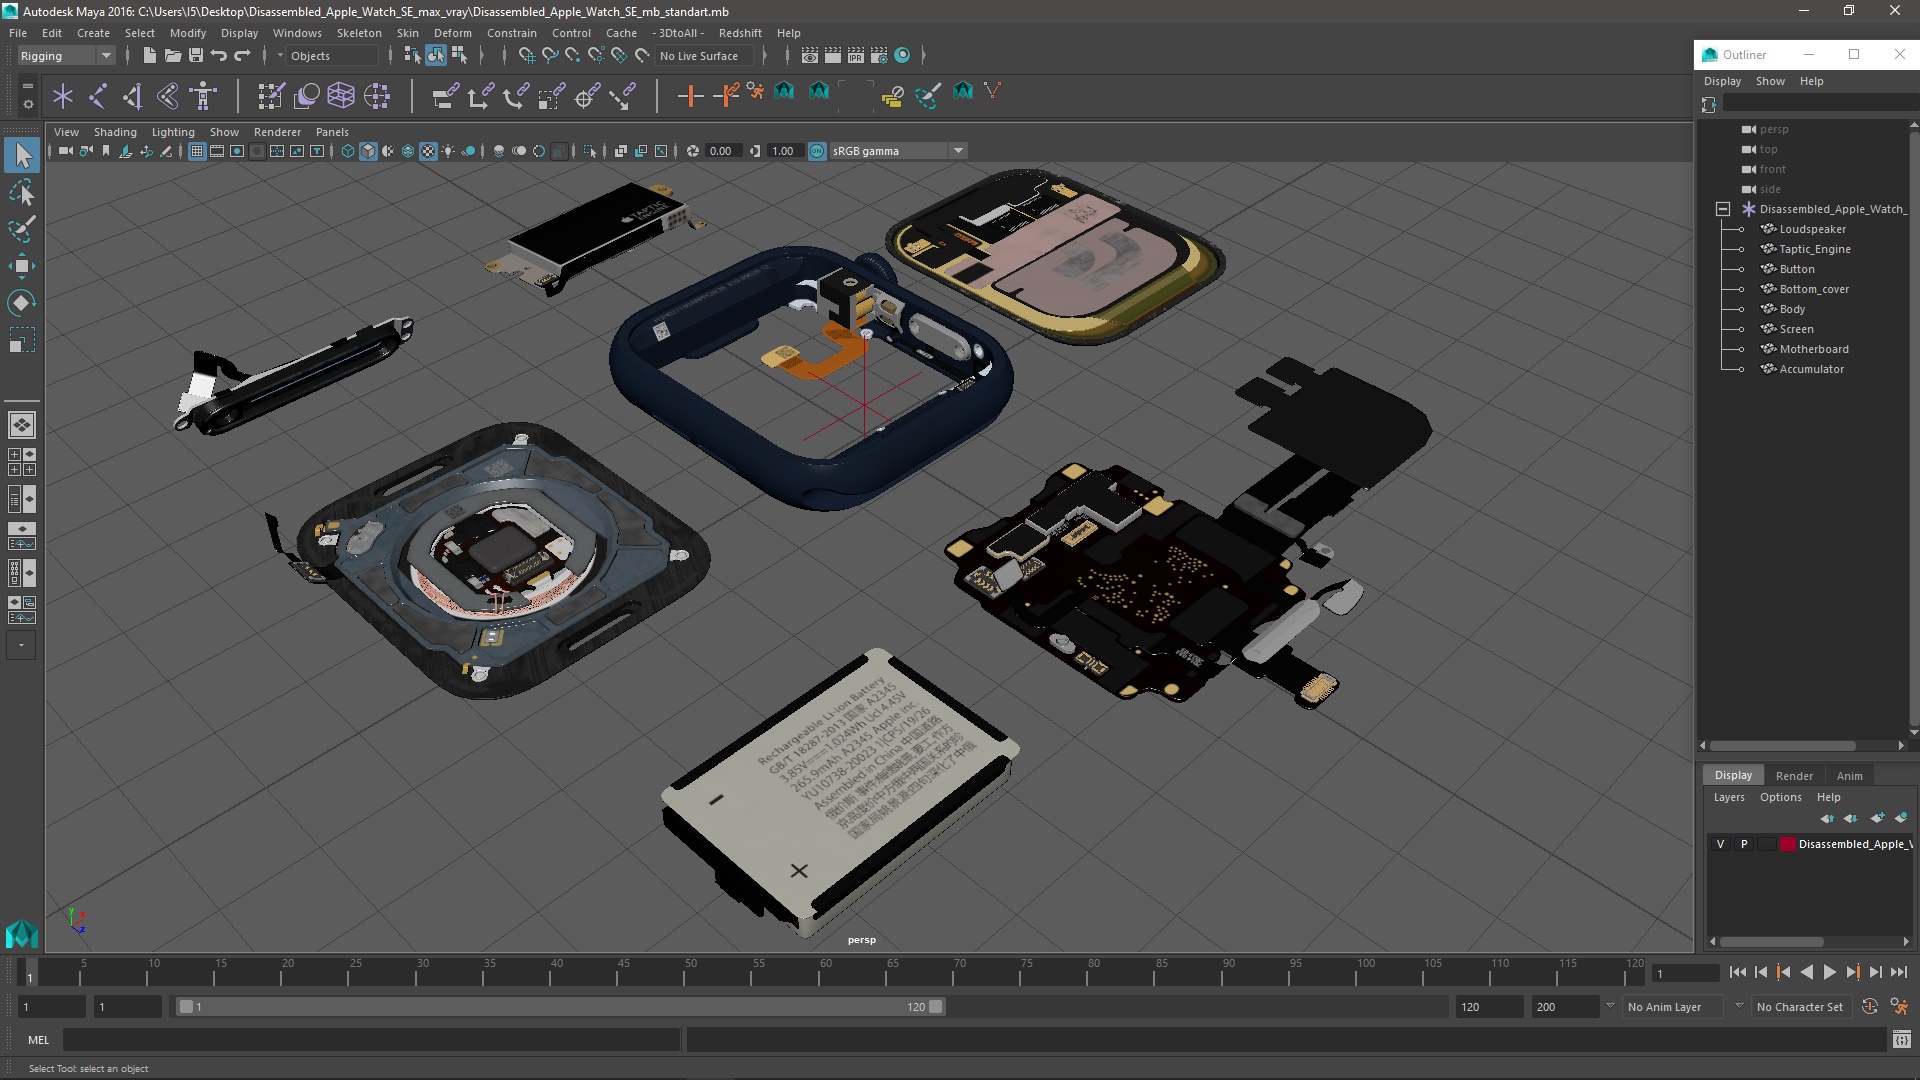Click the Redo arrow icon

242,55
